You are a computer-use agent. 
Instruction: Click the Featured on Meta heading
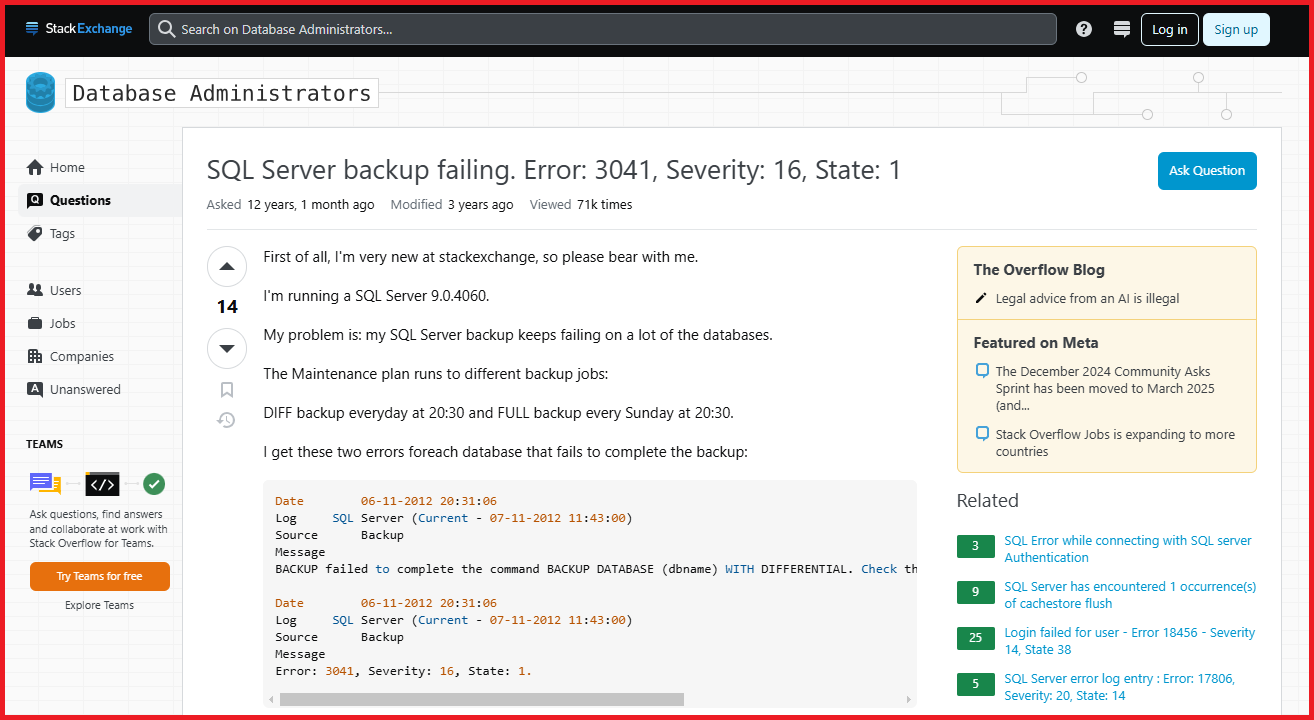click(1036, 342)
